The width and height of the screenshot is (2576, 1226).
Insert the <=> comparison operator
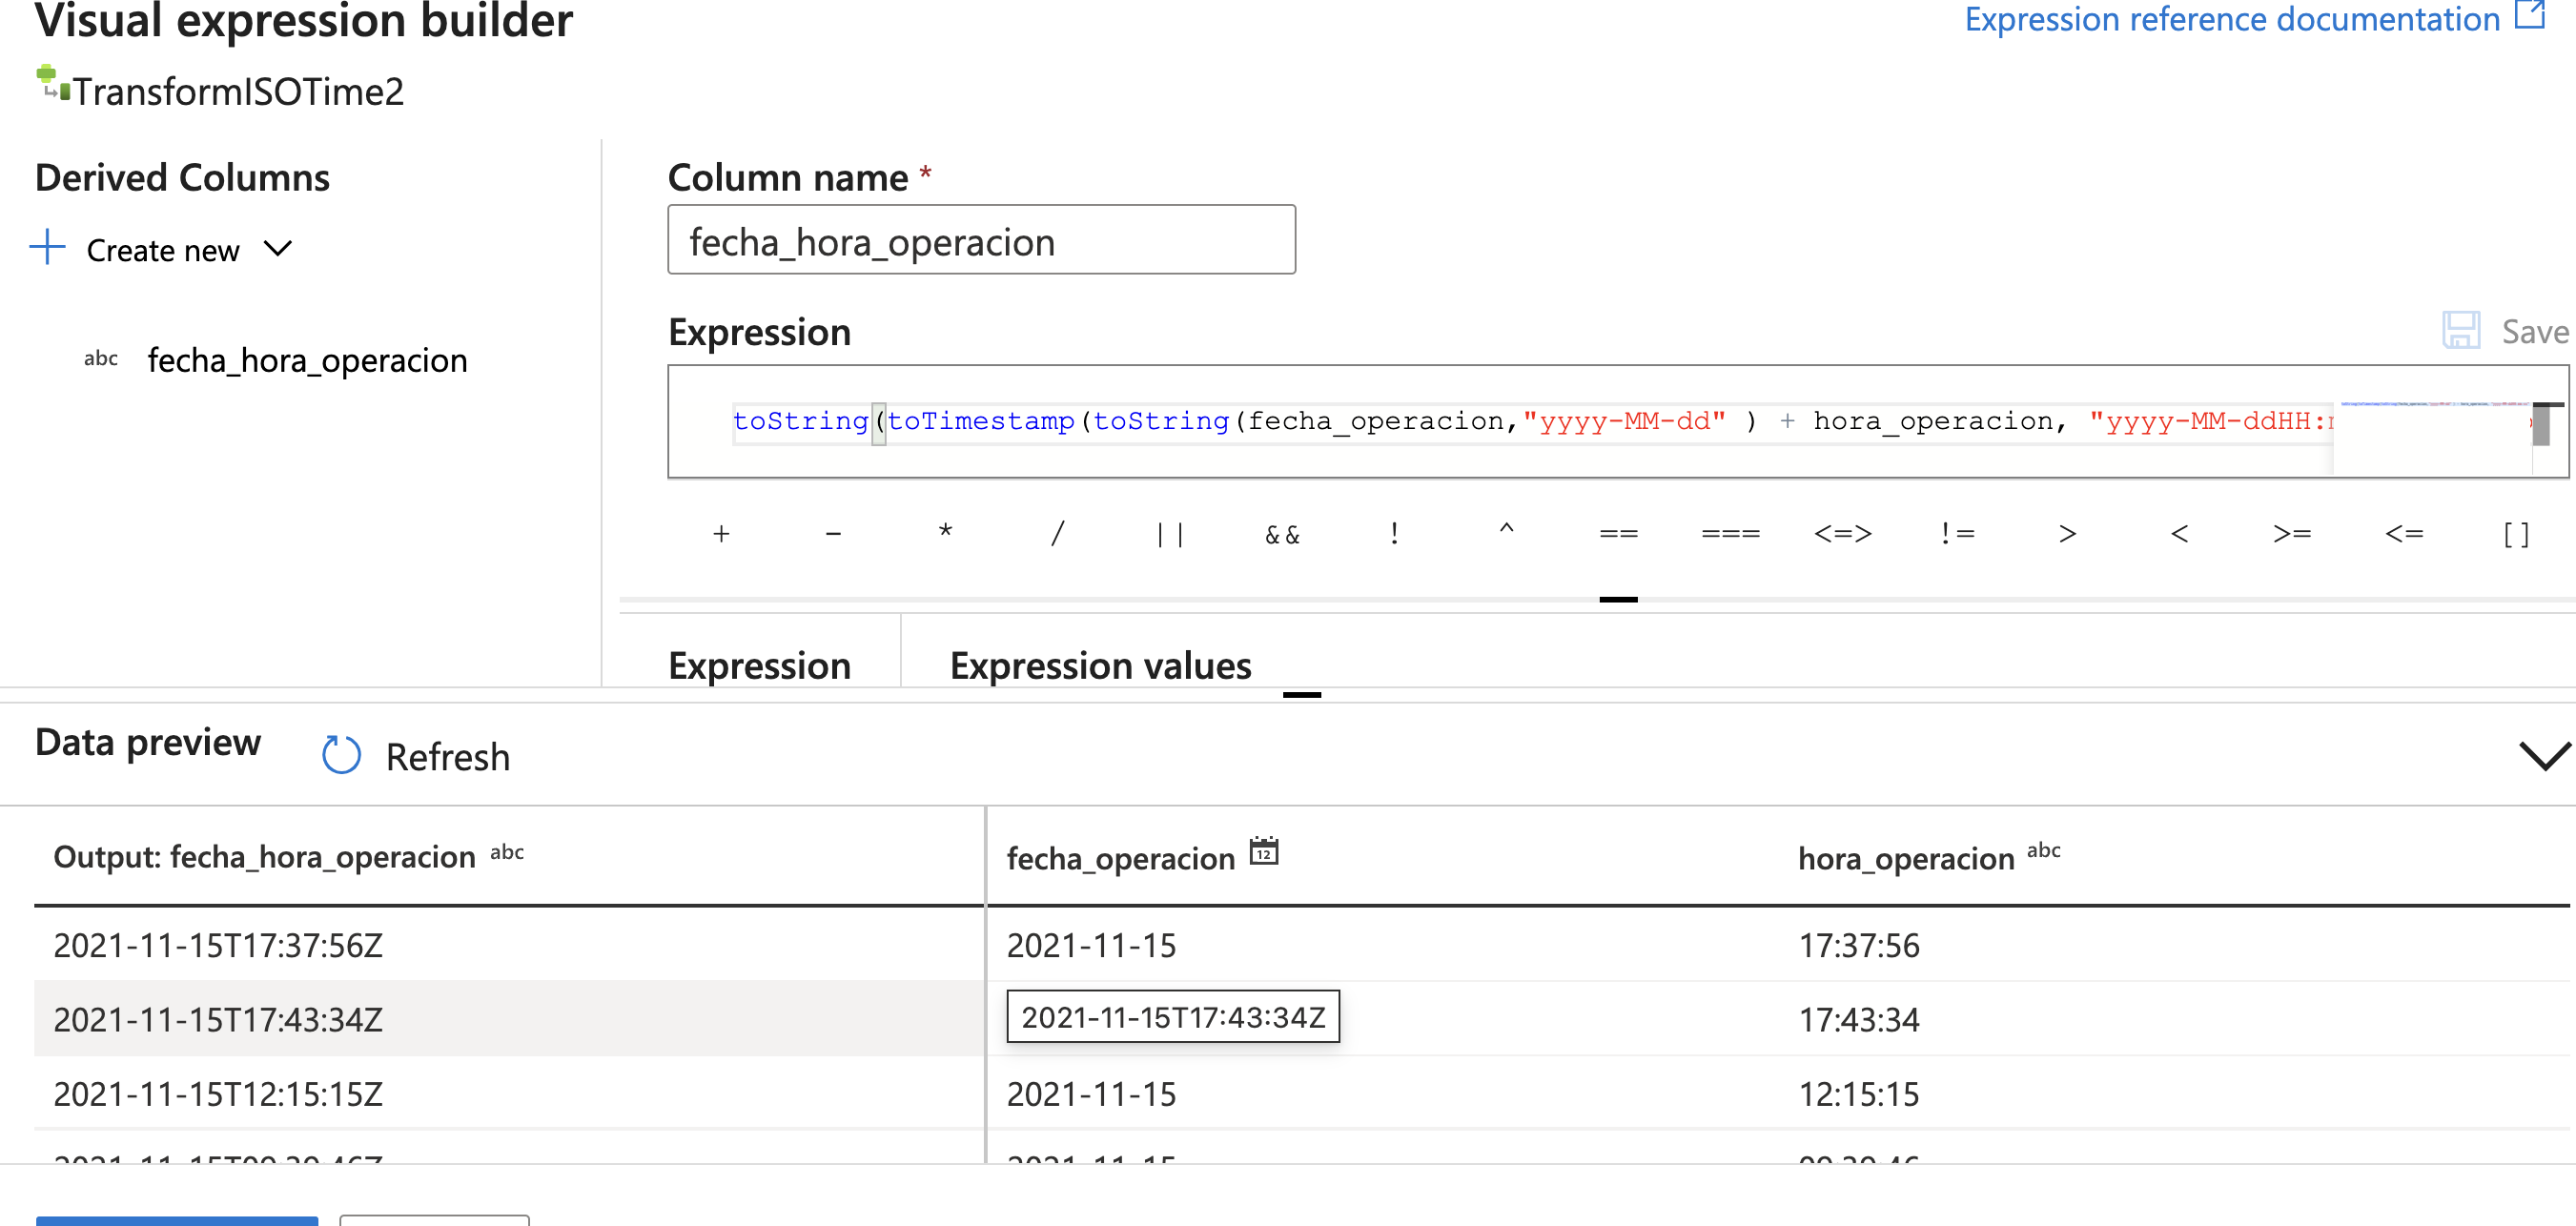pos(1842,535)
